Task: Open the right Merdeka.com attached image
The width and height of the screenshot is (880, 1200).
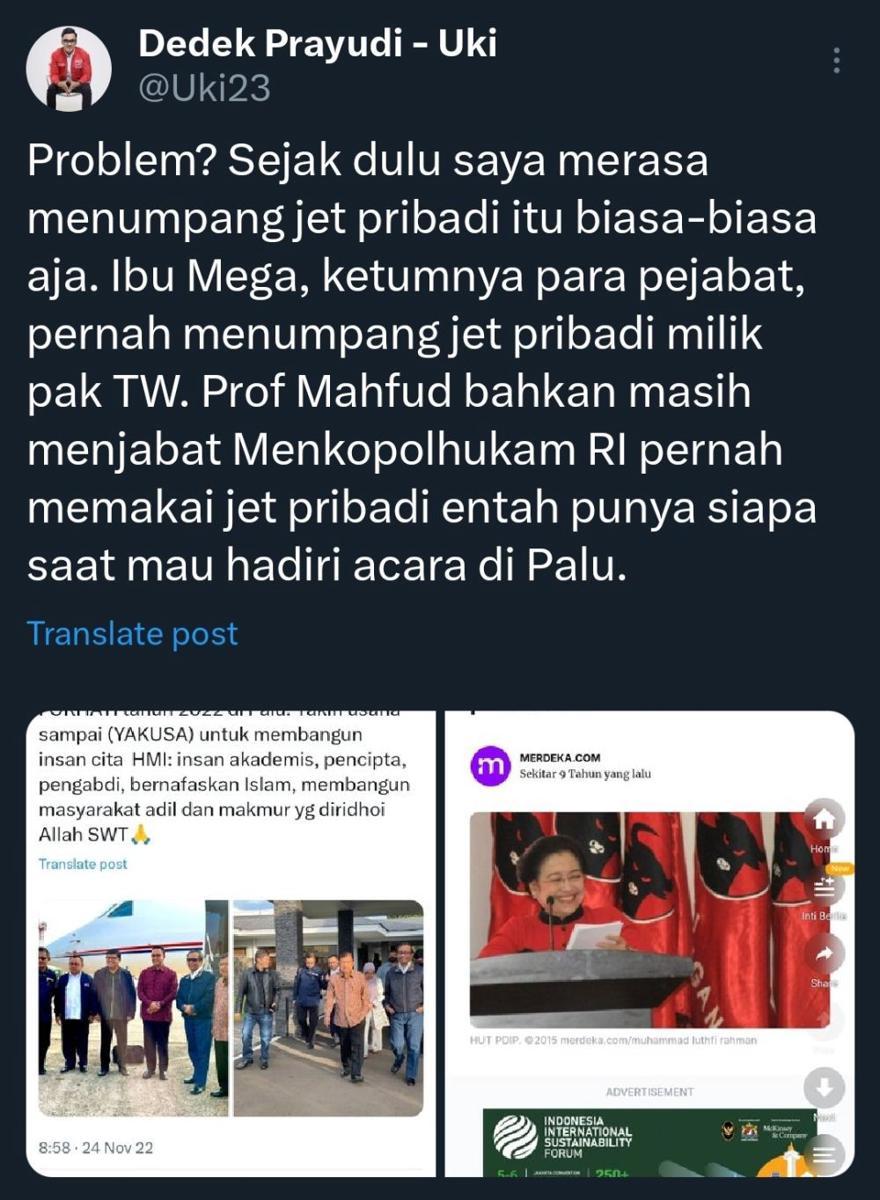Action: (650, 944)
